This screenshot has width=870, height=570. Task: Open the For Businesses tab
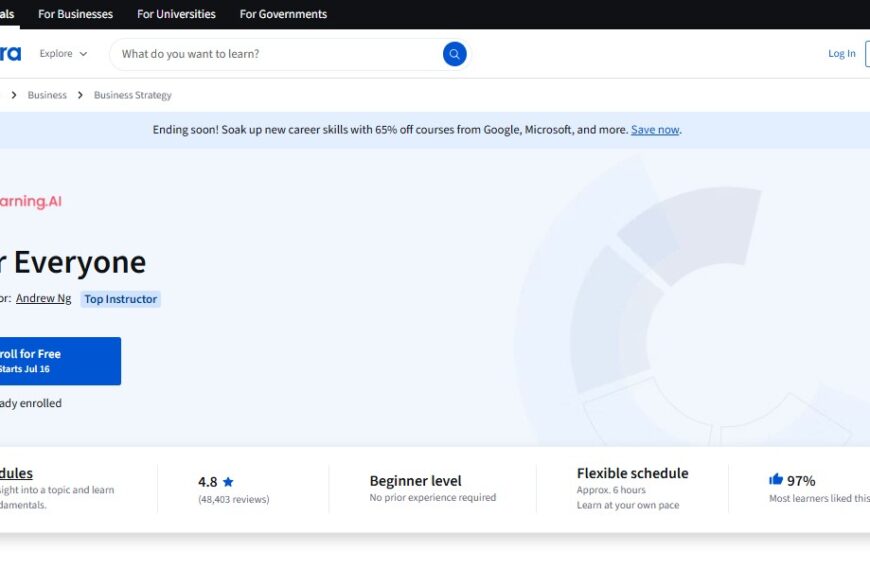(x=75, y=14)
